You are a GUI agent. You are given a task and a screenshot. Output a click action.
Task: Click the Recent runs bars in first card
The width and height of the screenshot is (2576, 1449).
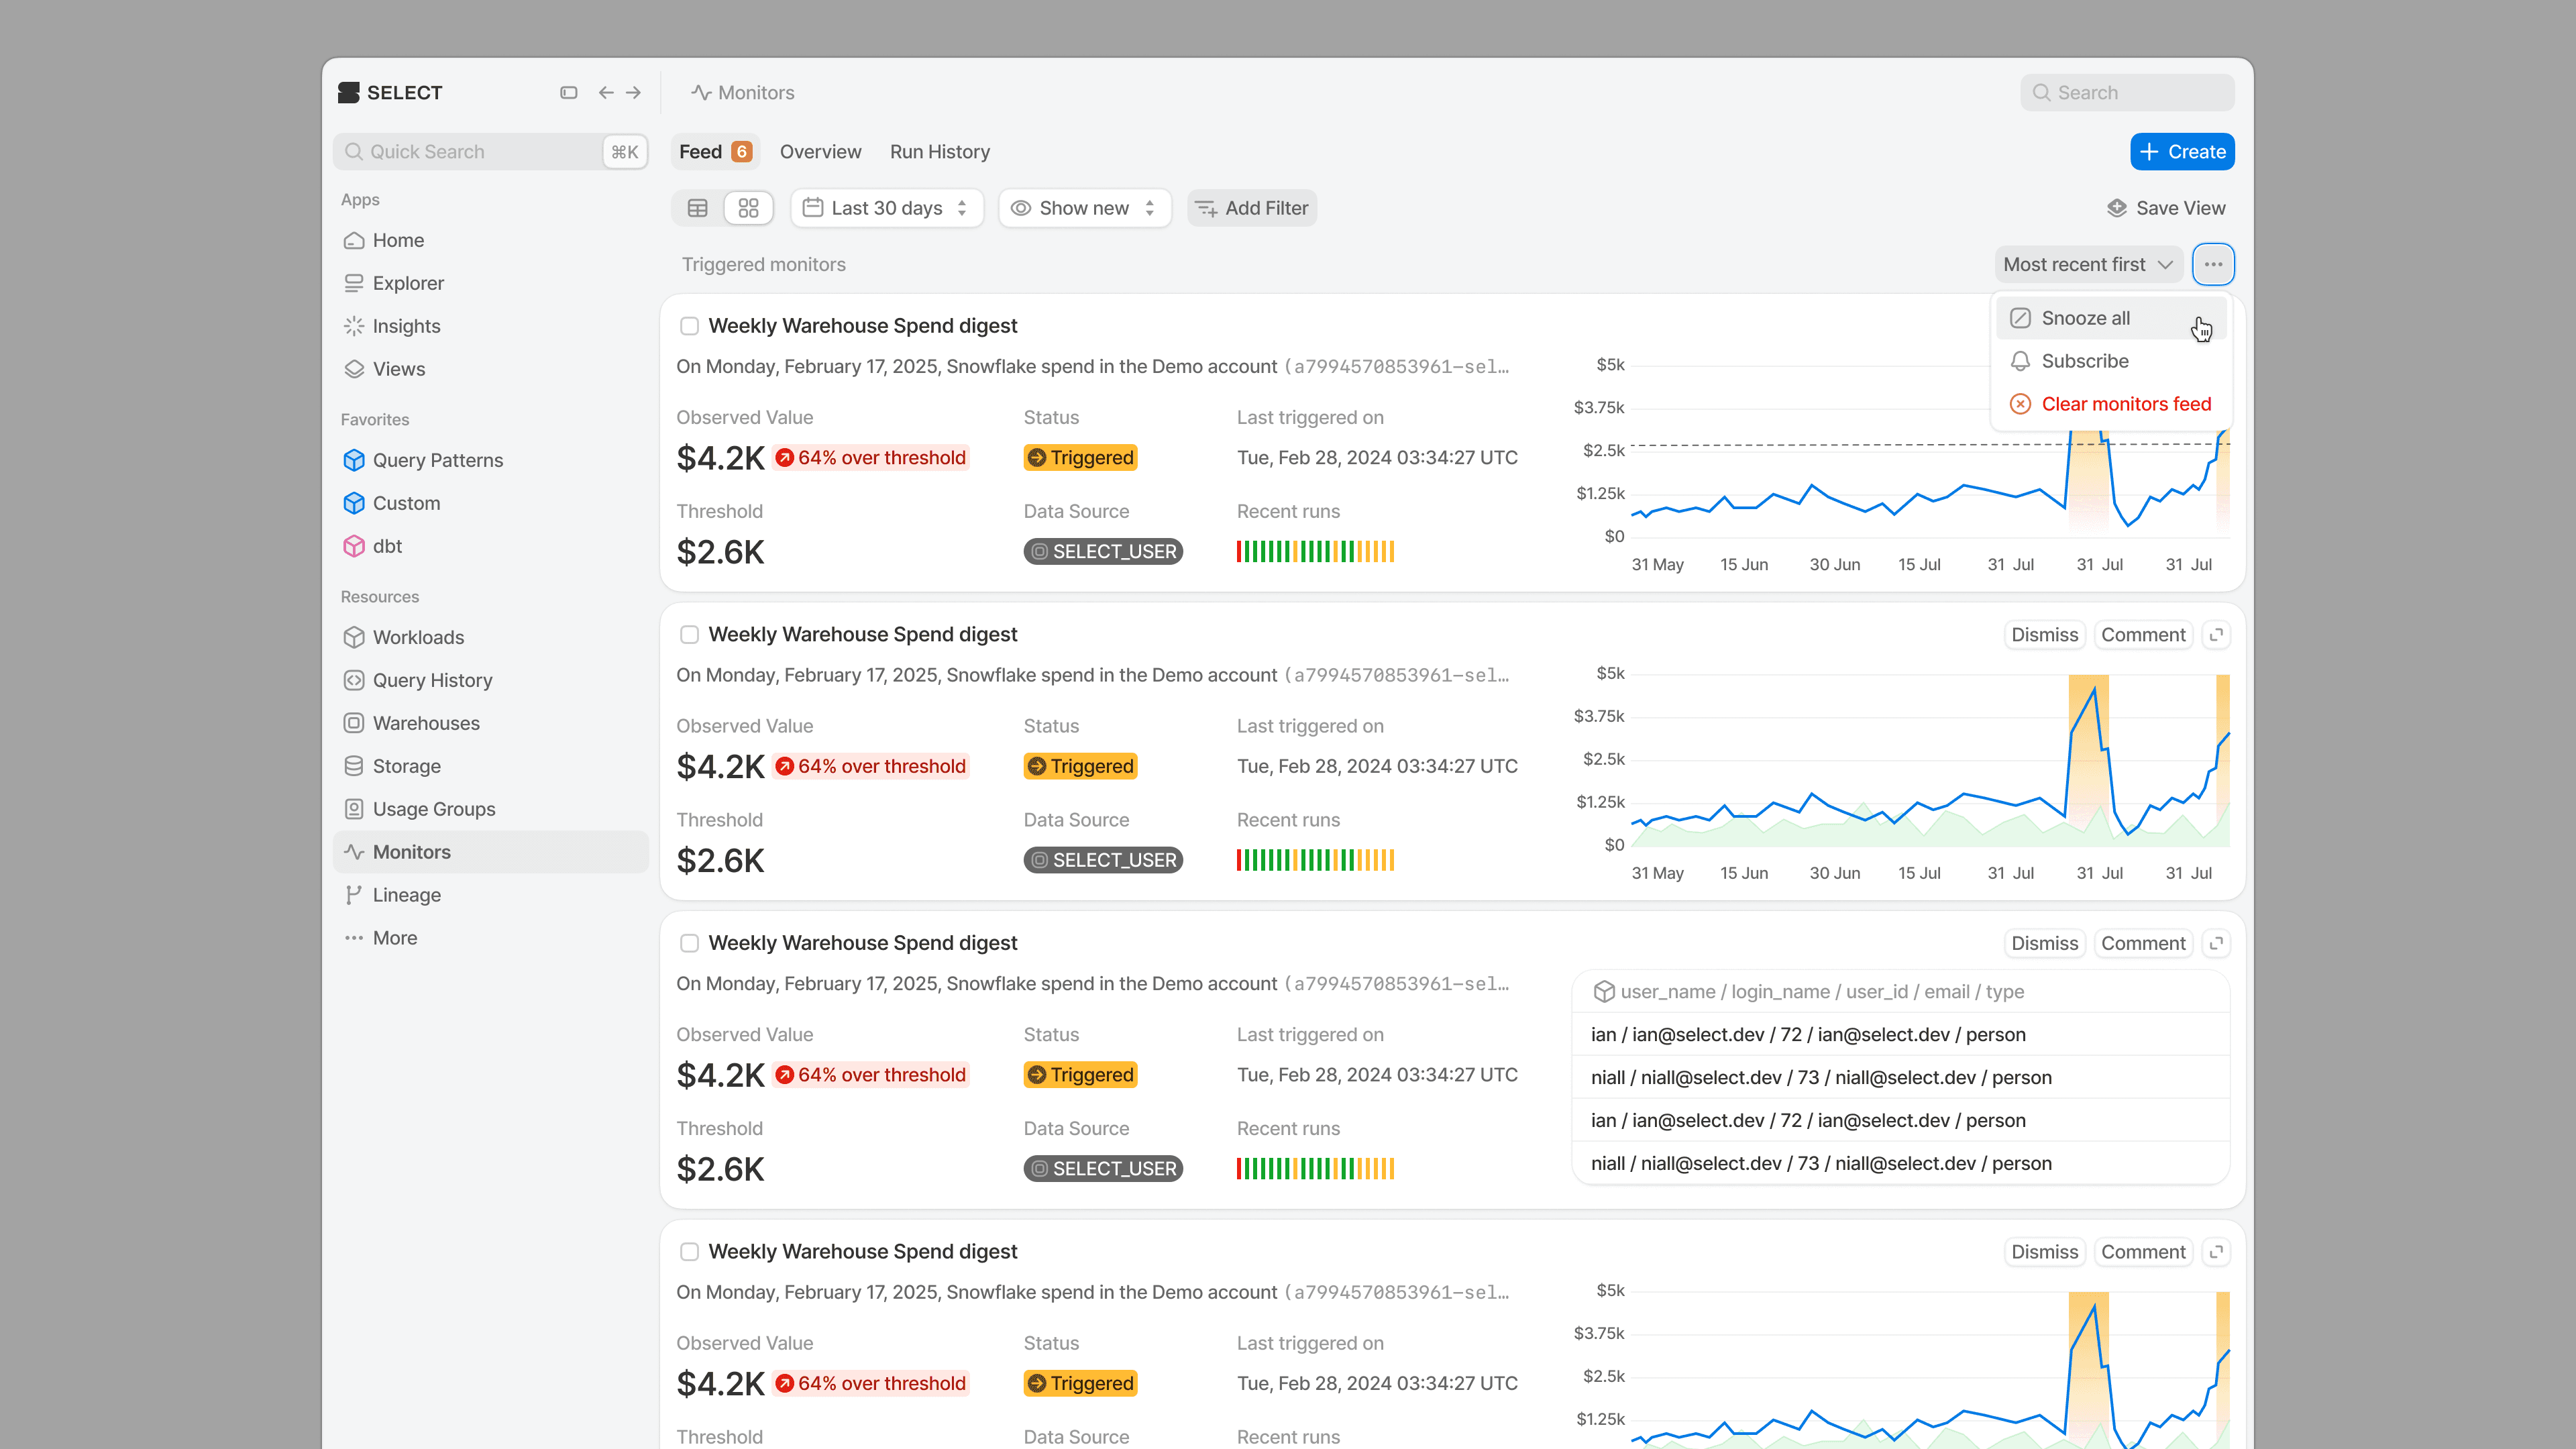coord(1315,552)
